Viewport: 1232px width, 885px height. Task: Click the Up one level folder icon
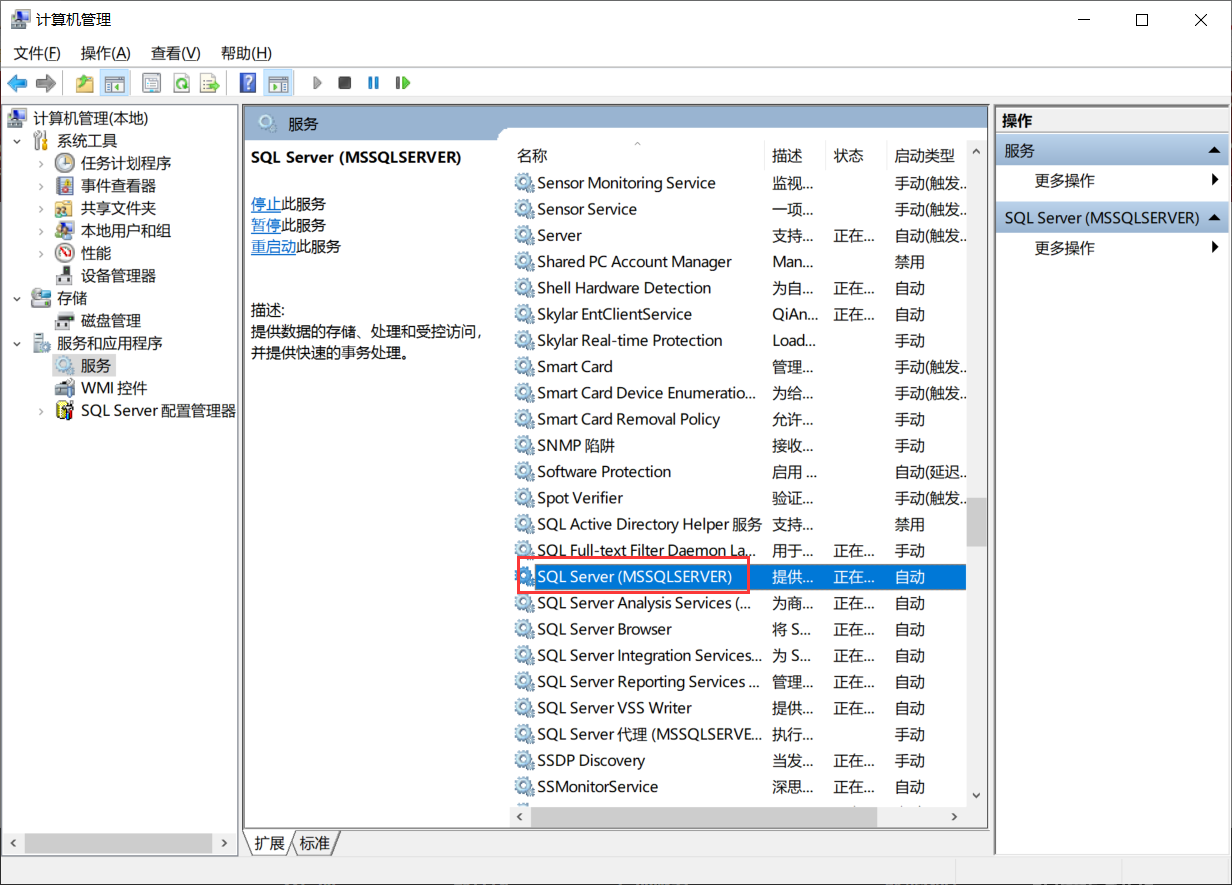[x=85, y=83]
